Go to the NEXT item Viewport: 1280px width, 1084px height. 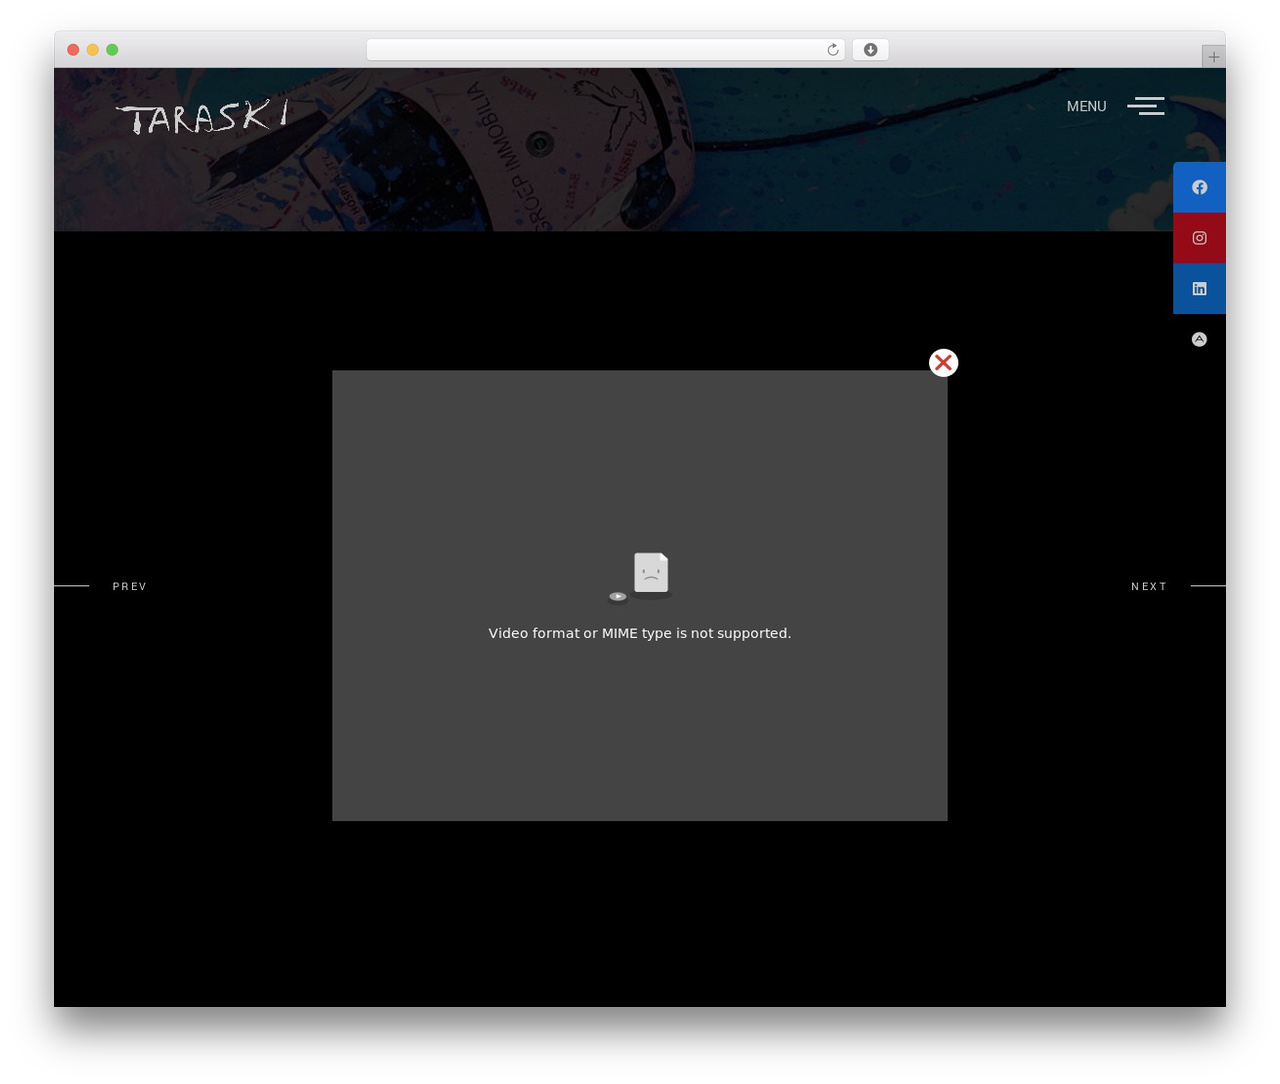click(x=1149, y=586)
